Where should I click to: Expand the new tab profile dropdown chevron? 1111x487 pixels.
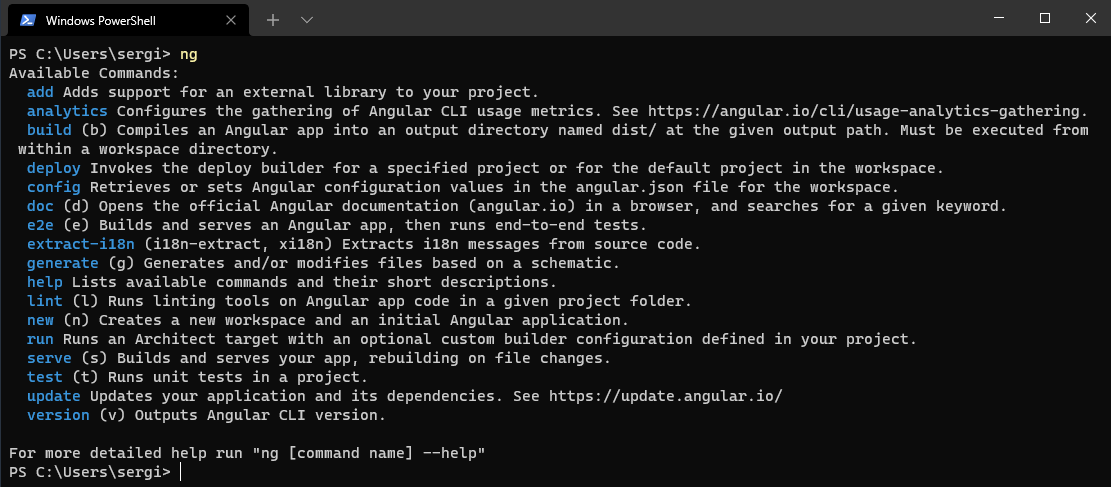click(307, 21)
